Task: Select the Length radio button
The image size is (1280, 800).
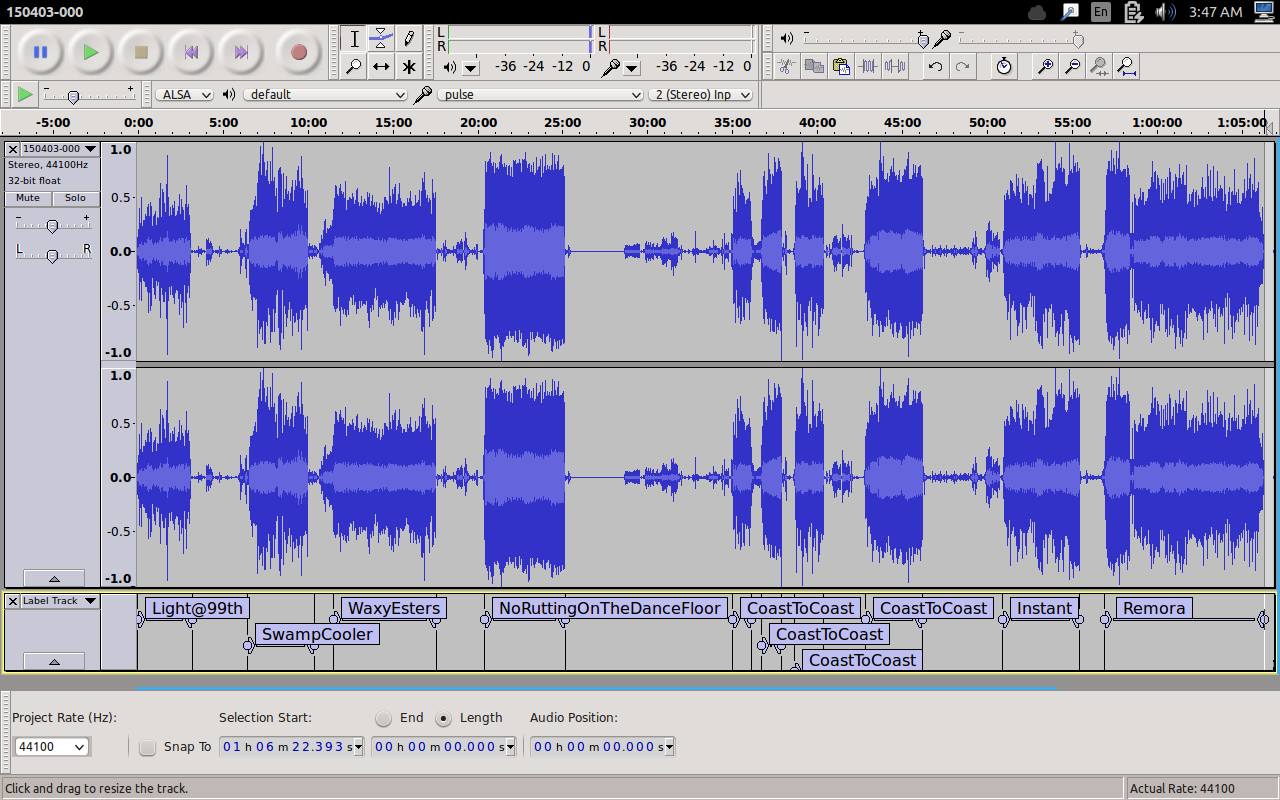Action: pyautogui.click(x=444, y=718)
